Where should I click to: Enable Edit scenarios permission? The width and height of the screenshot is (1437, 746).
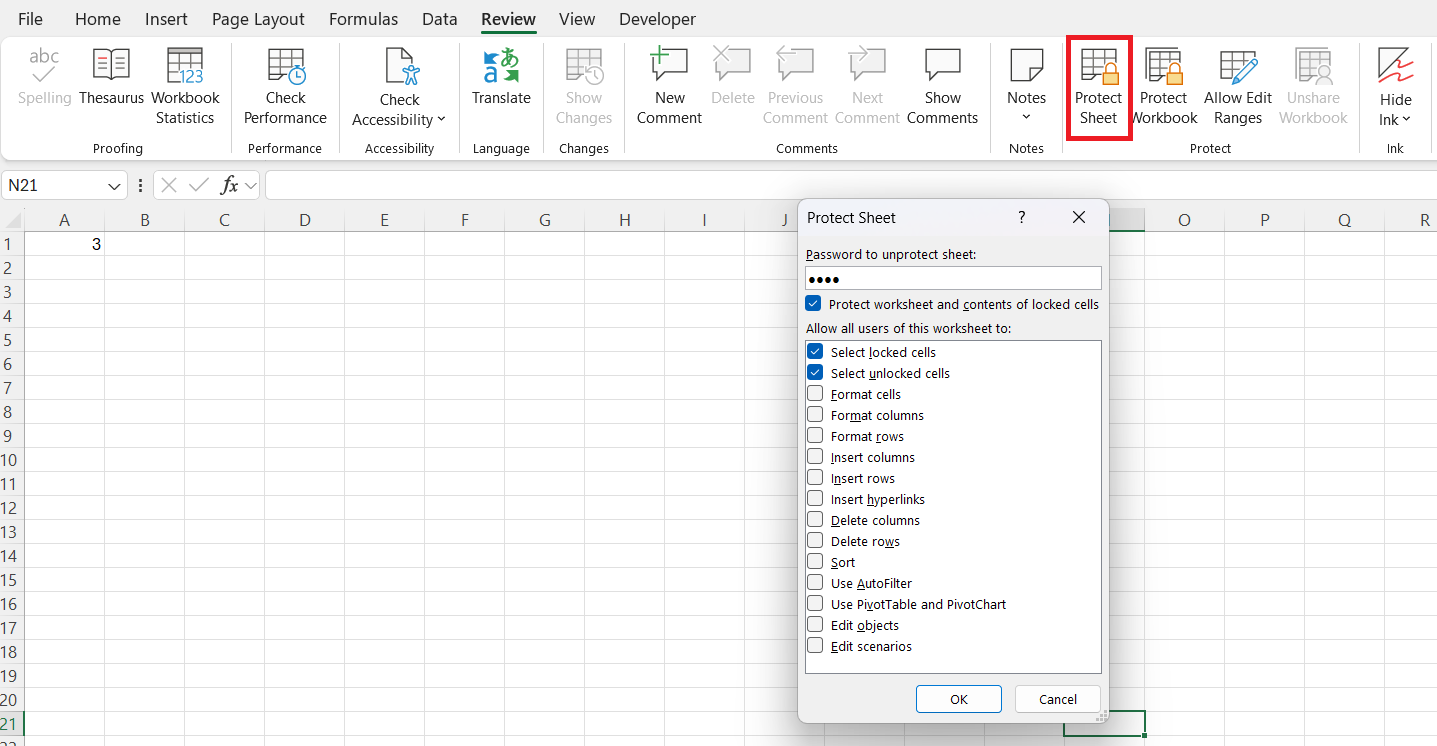(815, 646)
